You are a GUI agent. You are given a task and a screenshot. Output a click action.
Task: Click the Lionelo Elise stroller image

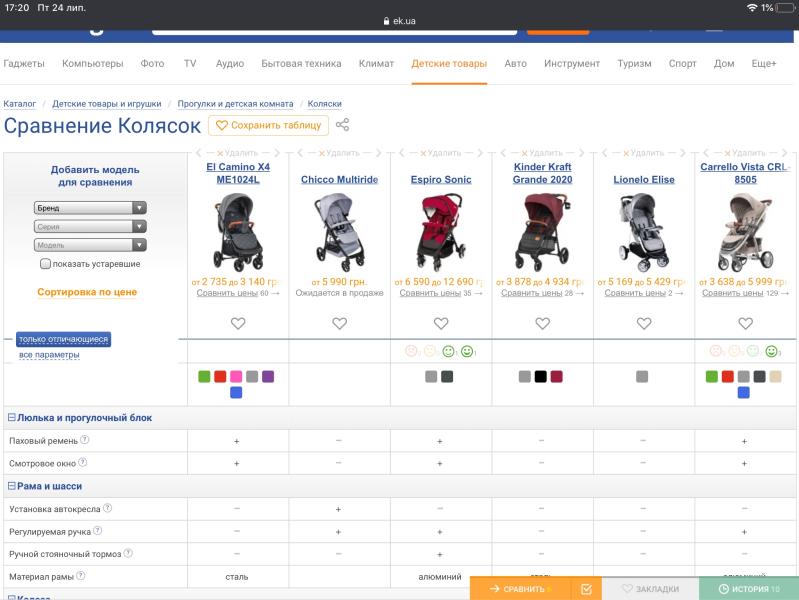pos(644,232)
